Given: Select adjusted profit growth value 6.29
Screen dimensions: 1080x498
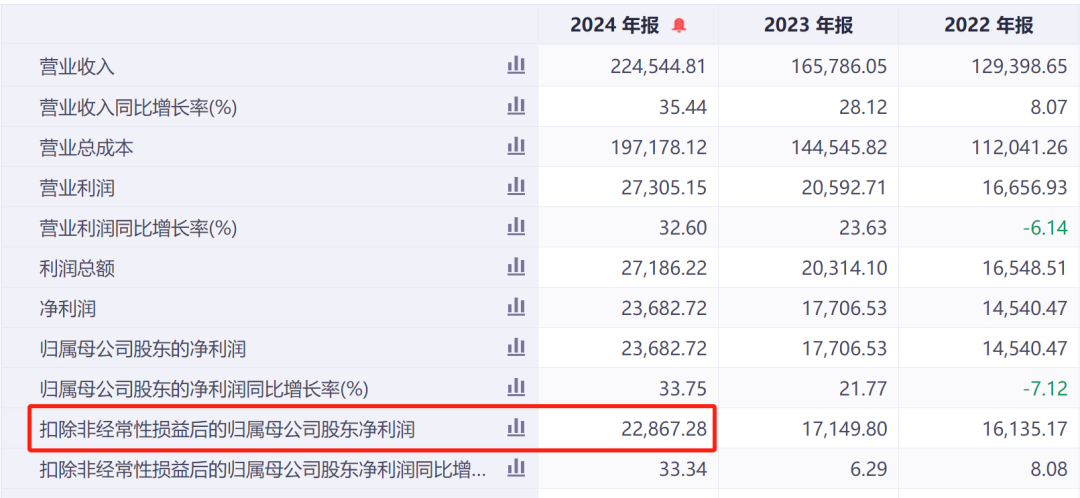Looking at the screenshot, I should coord(869,470).
